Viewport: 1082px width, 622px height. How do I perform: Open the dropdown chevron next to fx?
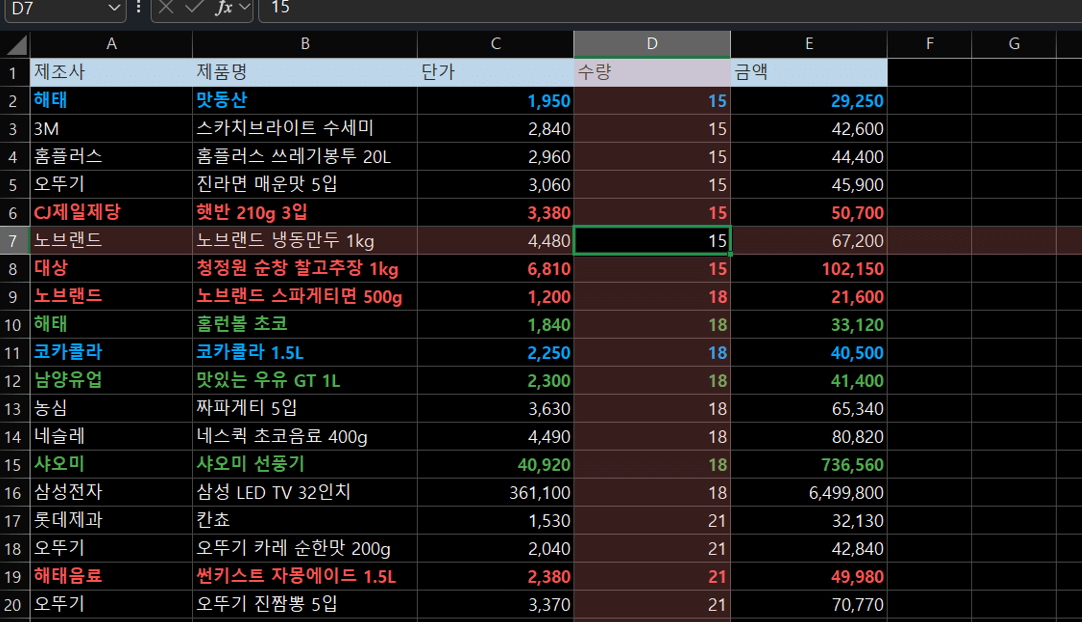244,7
